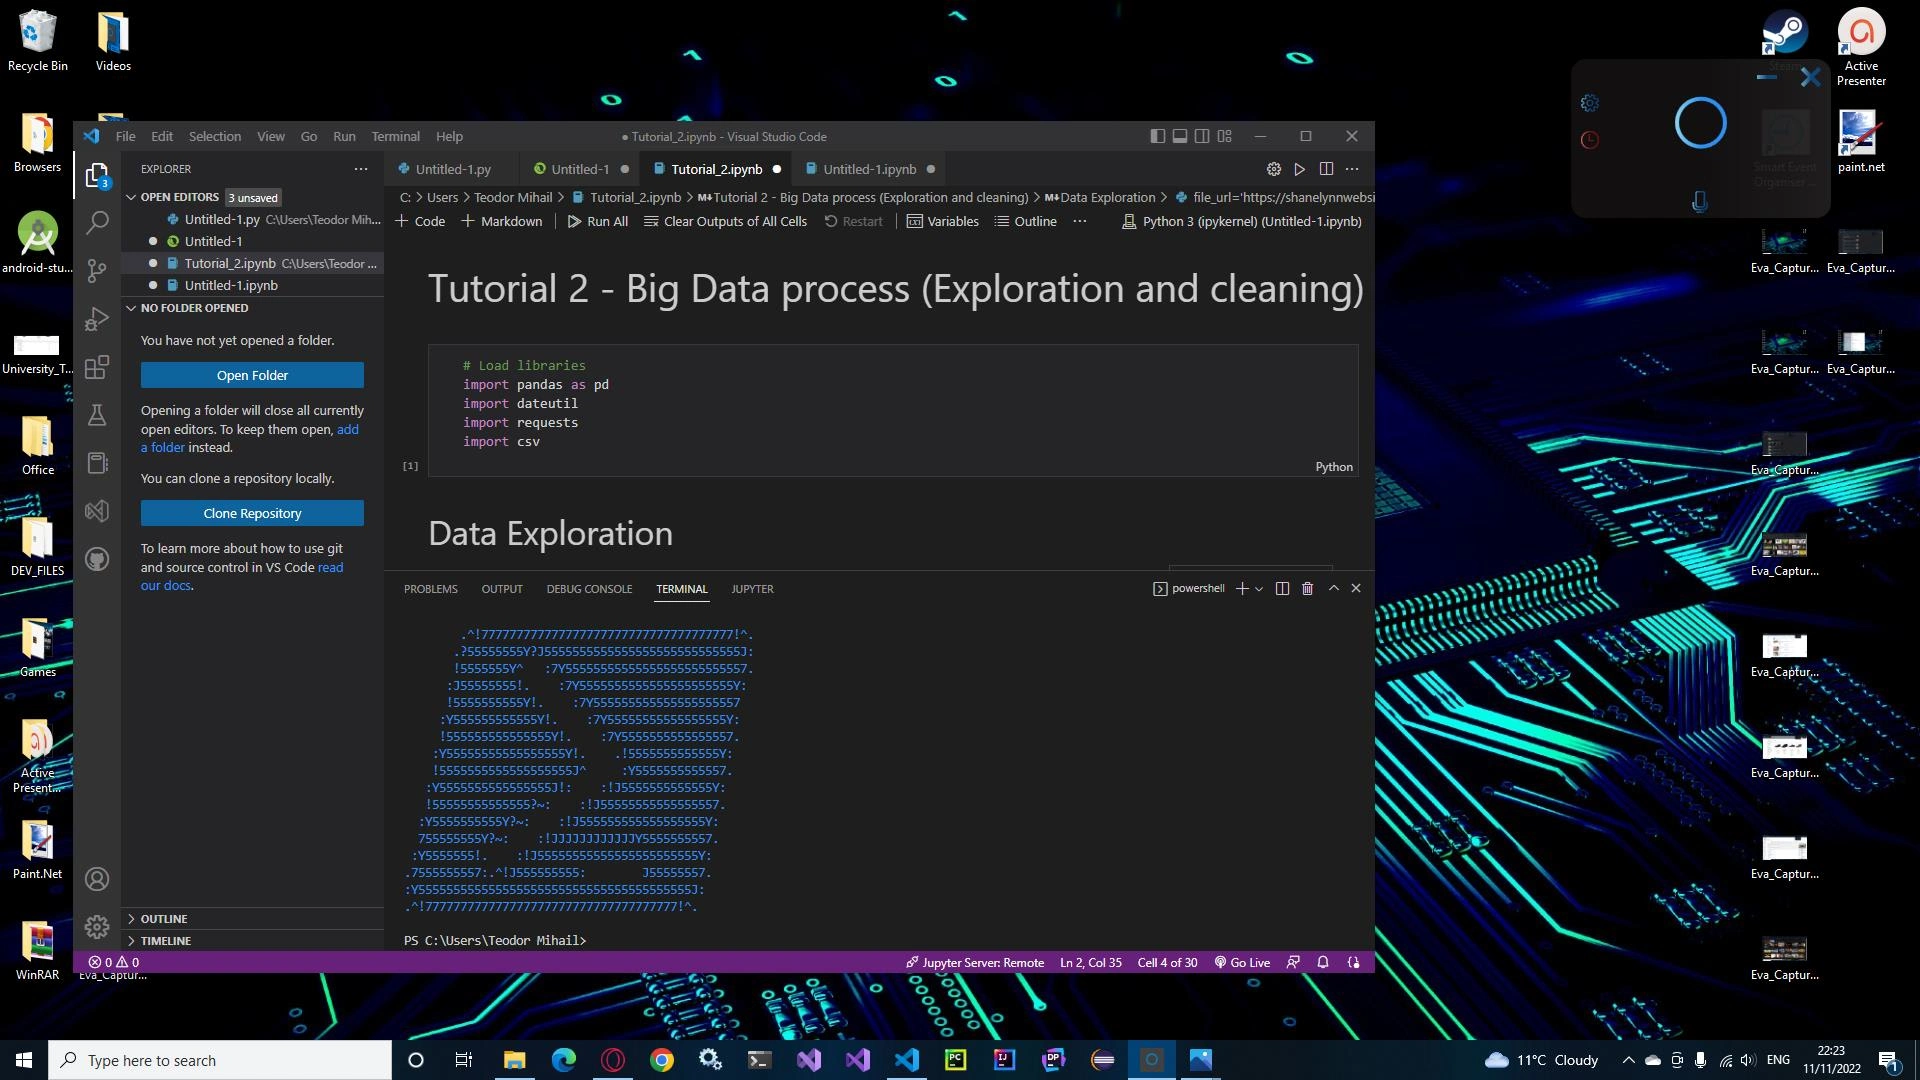Click the Run notebook play icon
Image resolution: width=1920 pixels, height=1080 pixels.
point(1299,169)
